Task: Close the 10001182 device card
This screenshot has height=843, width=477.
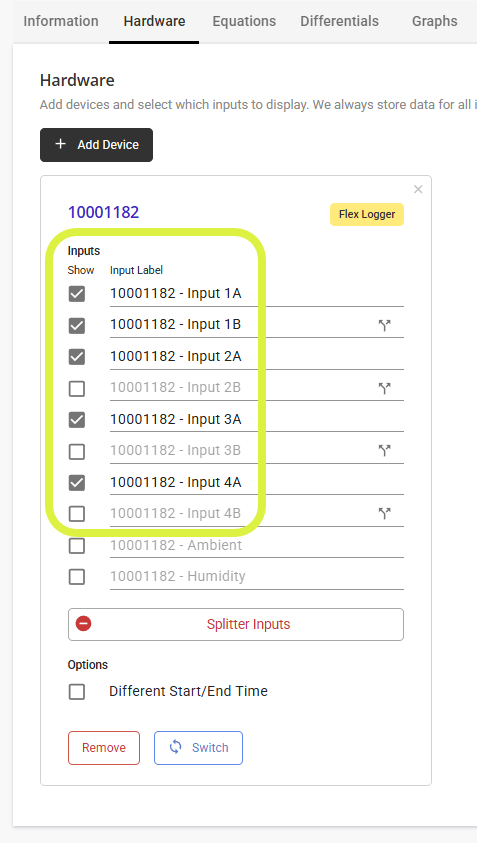Action: tap(418, 189)
